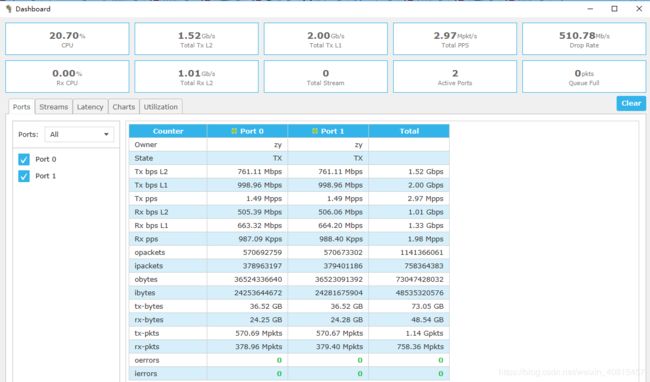Switch to the Utilization tab
This screenshot has width=650, height=382.
click(x=161, y=107)
